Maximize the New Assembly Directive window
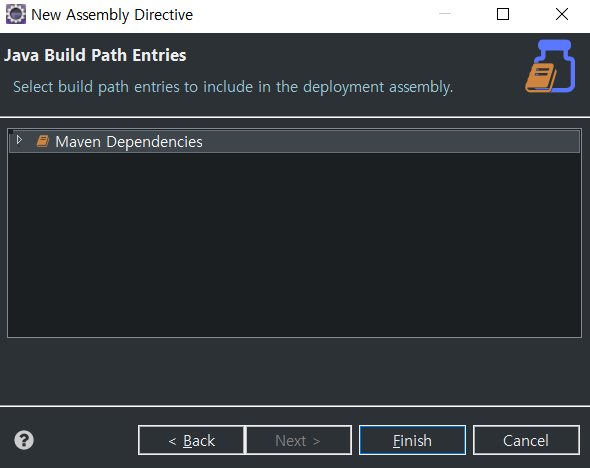This screenshot has height=468, width=590. pyautogui.click(x=503, y=14)
